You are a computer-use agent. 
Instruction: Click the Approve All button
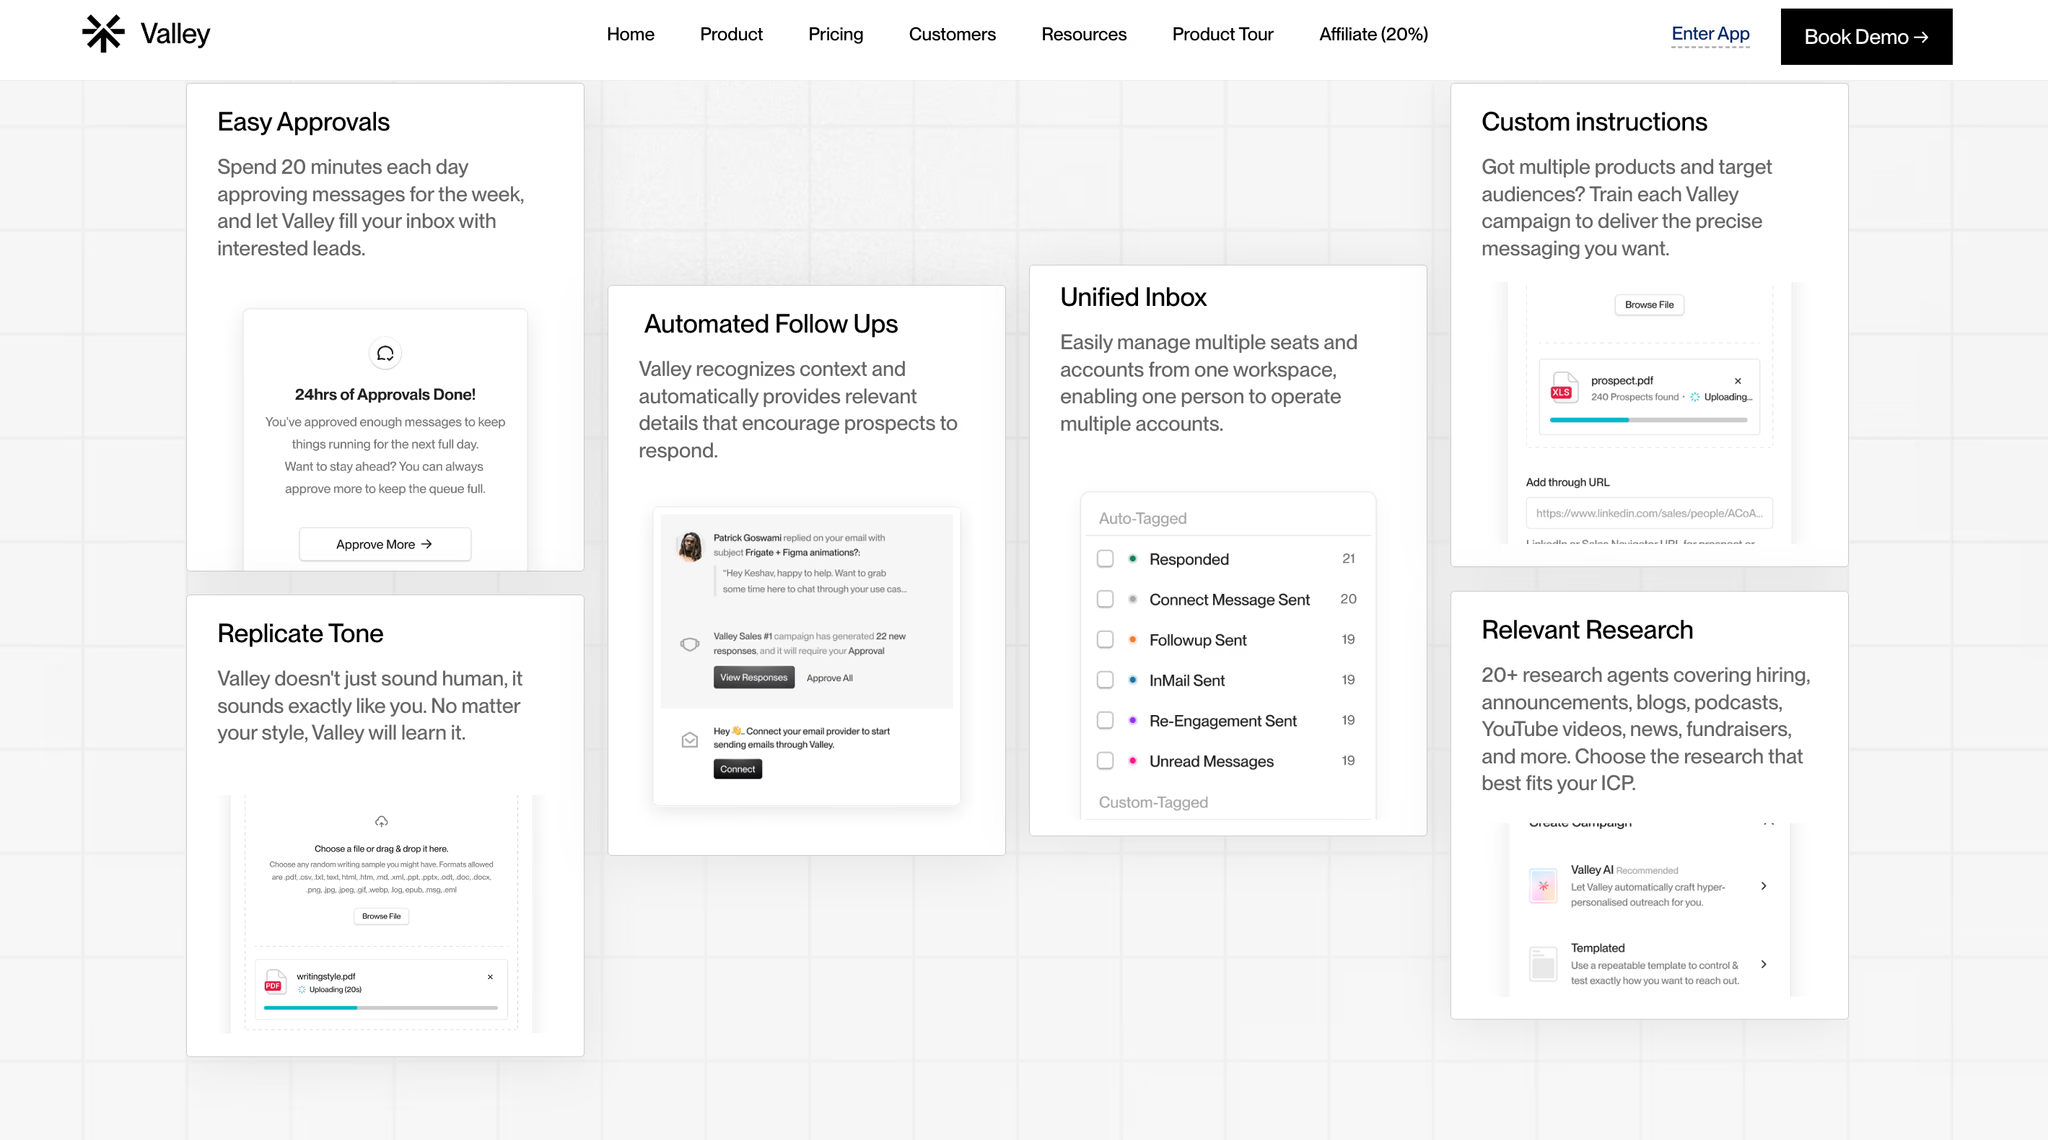click(830, 678)
